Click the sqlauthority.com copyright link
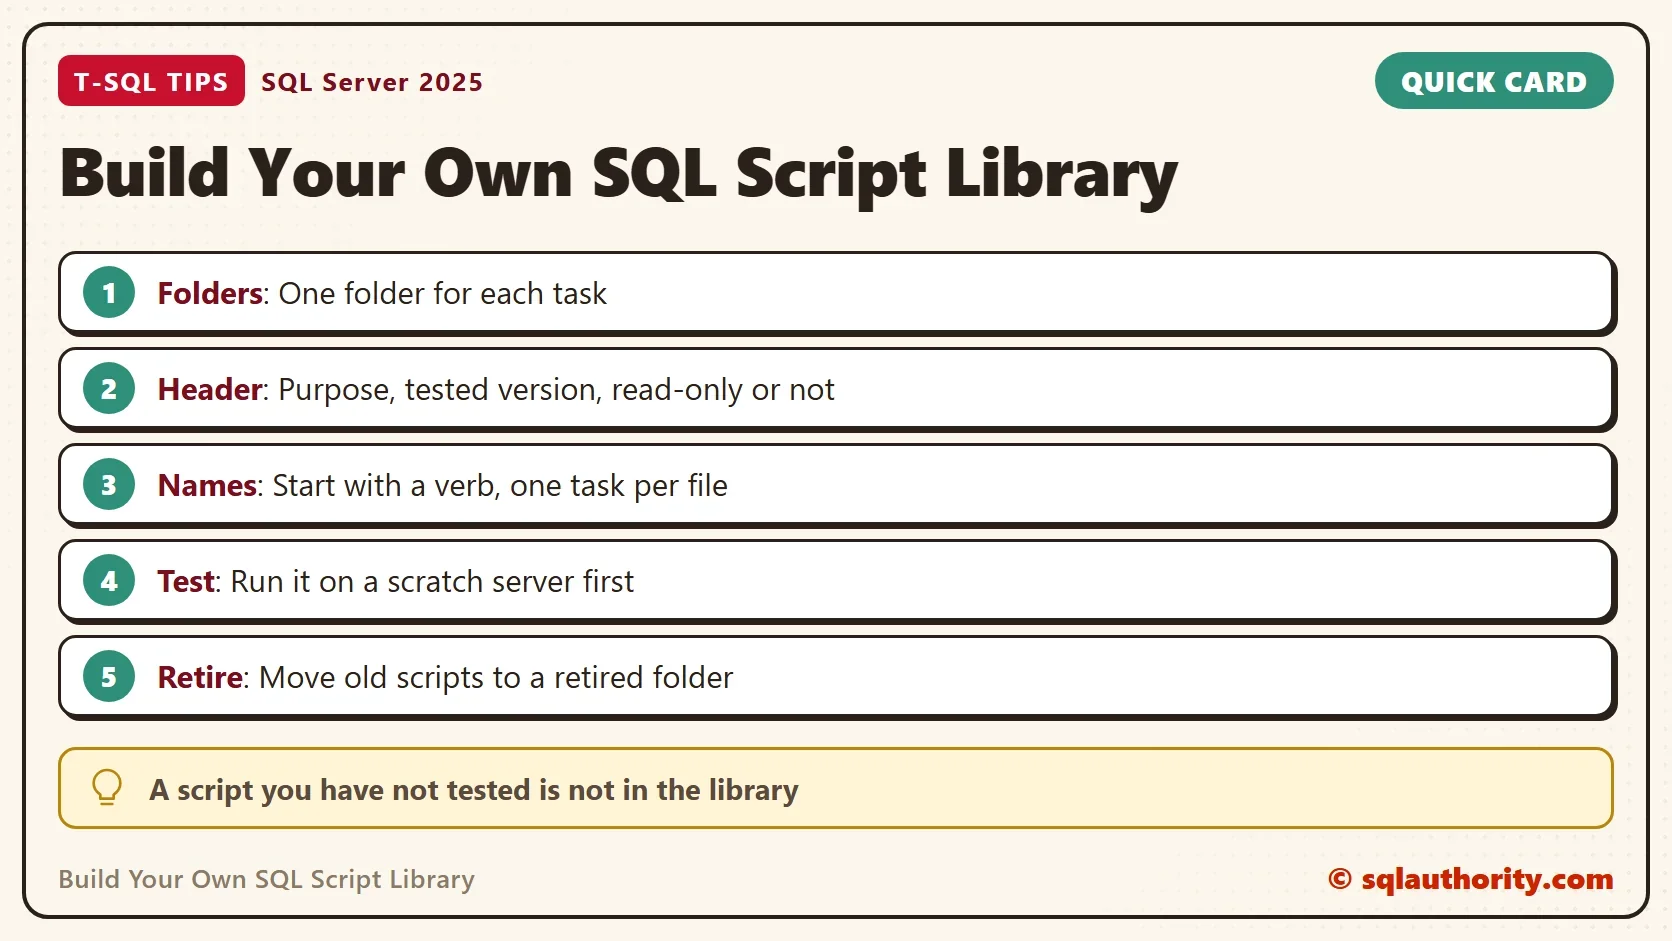 tap(1470, 879)
